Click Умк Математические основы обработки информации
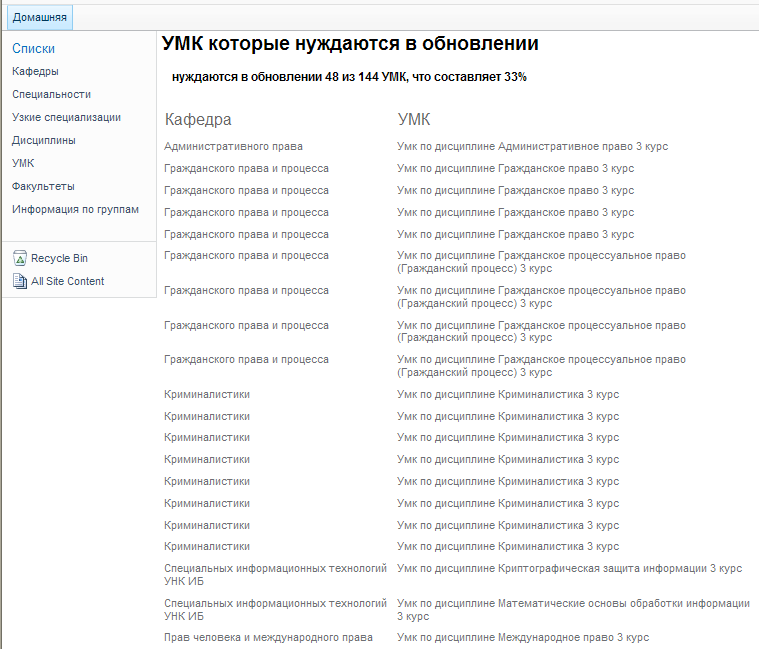The image size is (759, 649). pyautogui.click(x=573, y=610)
